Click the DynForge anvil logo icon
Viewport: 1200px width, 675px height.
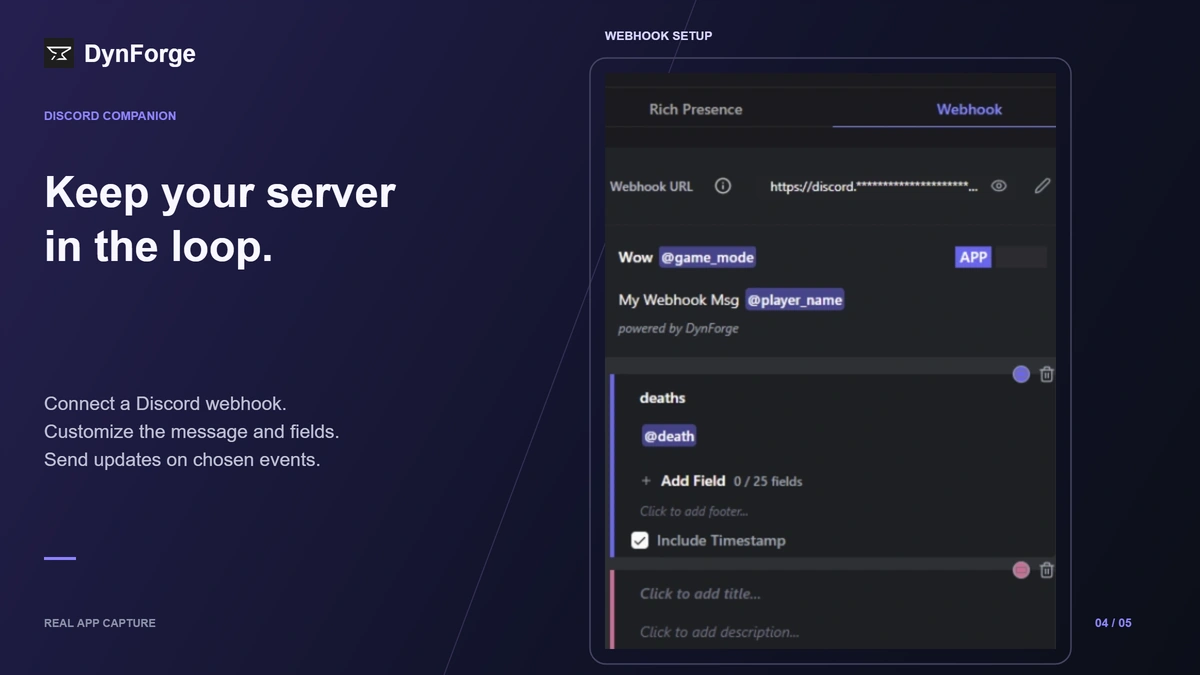tap(59, 54)
